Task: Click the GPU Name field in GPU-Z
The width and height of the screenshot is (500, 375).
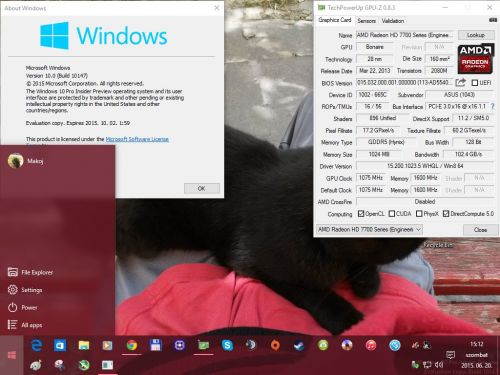Action: tap(405, 35)
